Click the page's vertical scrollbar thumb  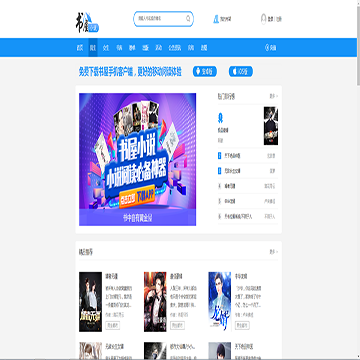[358, 43]
